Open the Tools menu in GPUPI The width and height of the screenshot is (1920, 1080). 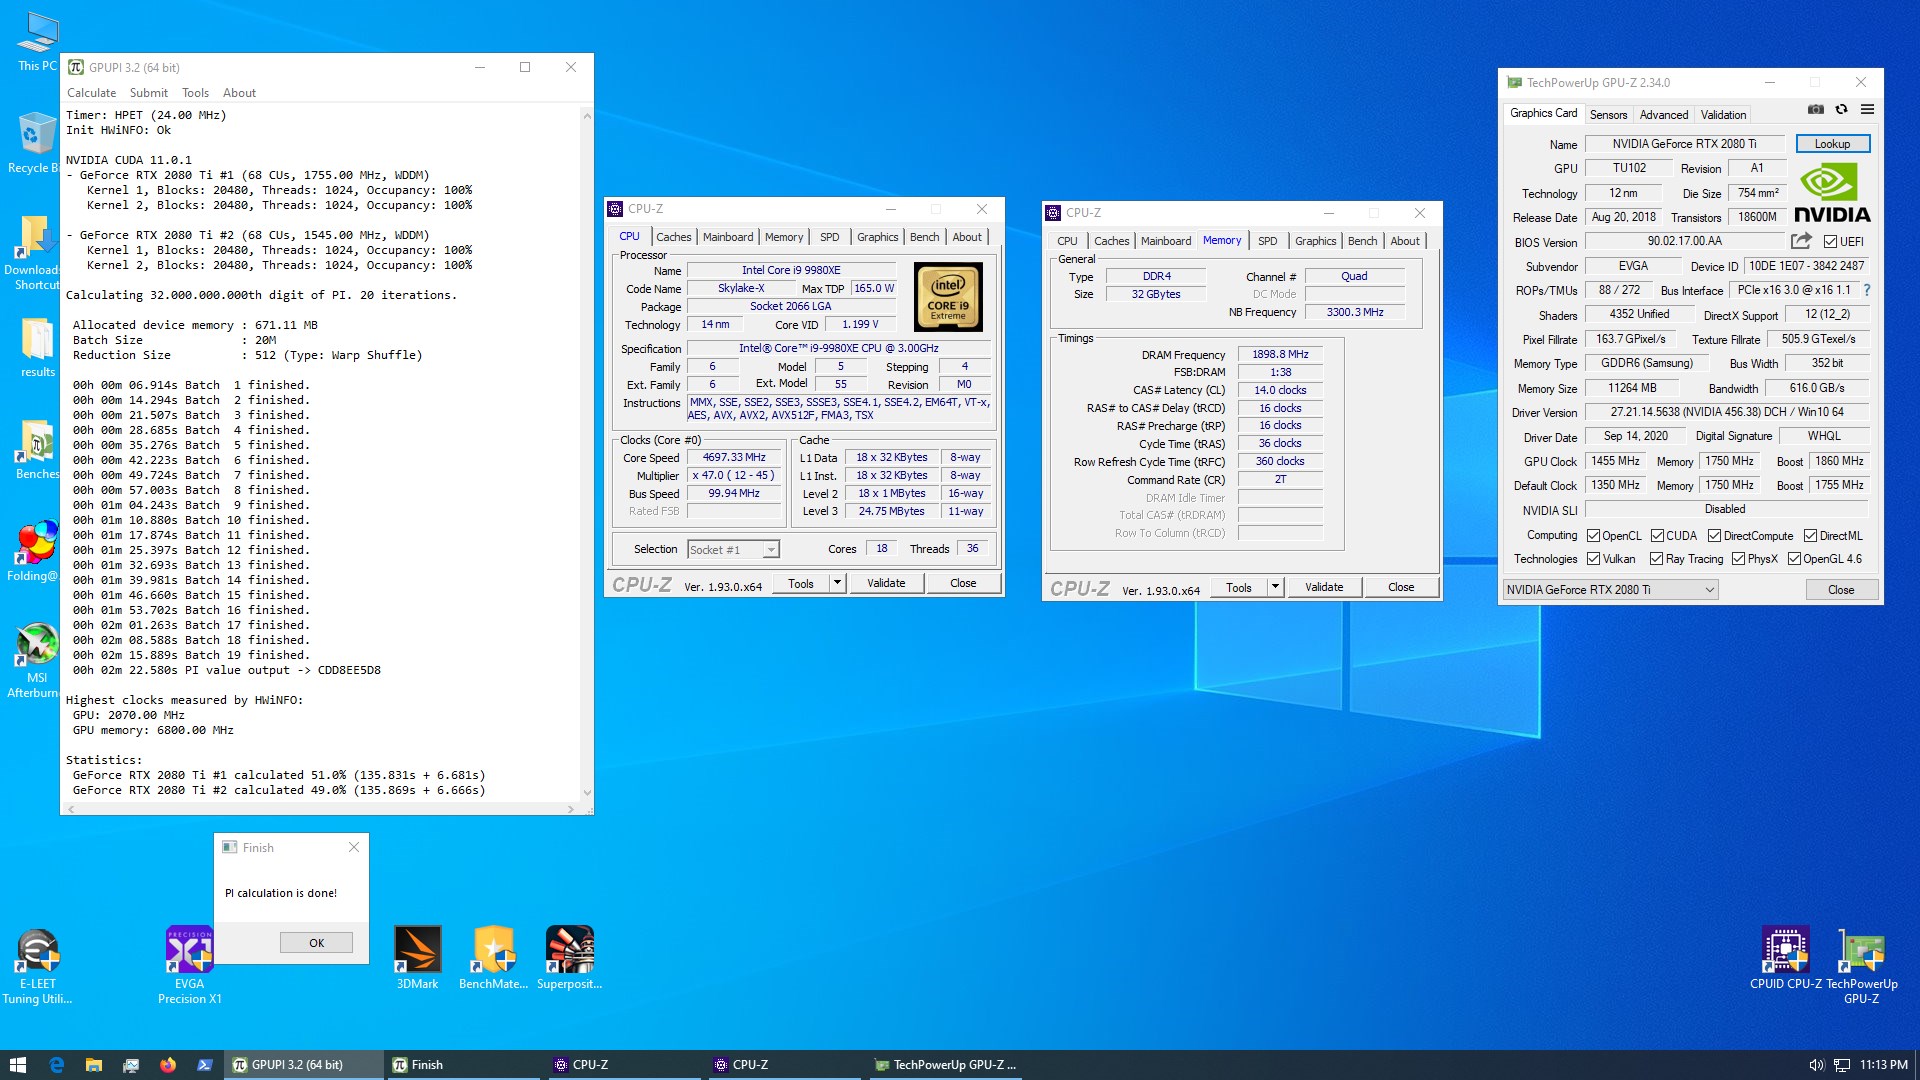195,93
